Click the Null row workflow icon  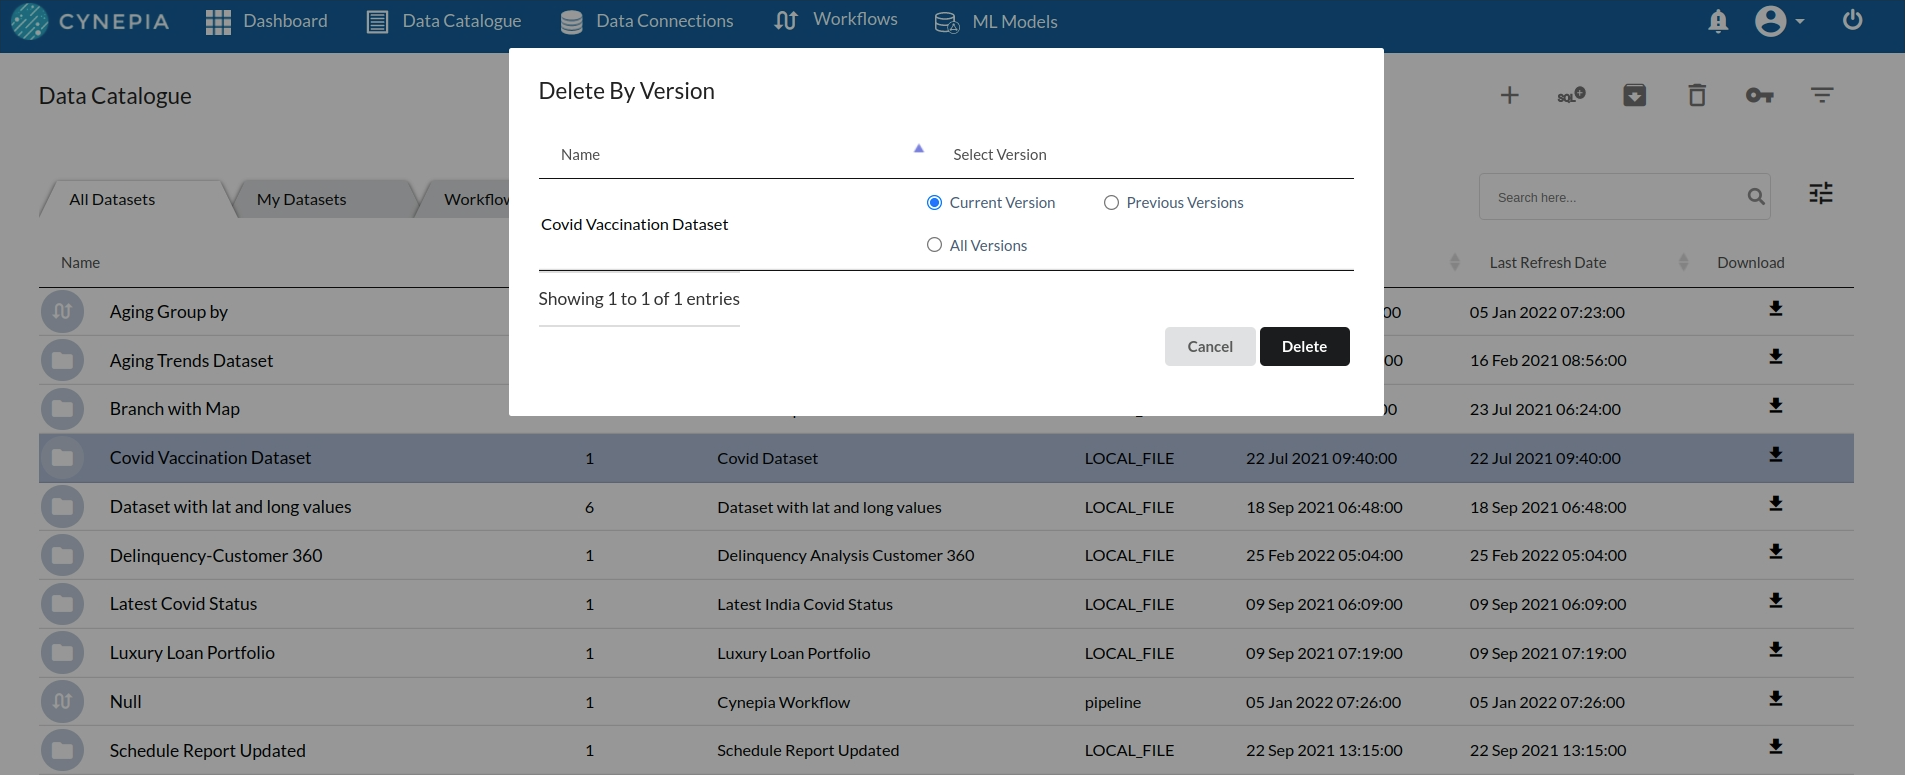point(62,701)
